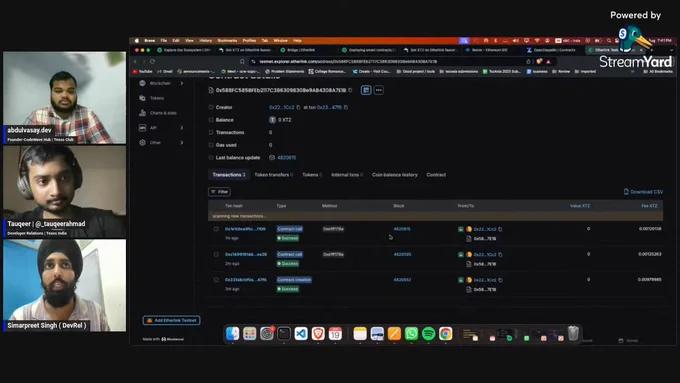Copy the creation txn hash 0x23...47f6
This screenshot has height=383, width=680.
coord(346,107)
